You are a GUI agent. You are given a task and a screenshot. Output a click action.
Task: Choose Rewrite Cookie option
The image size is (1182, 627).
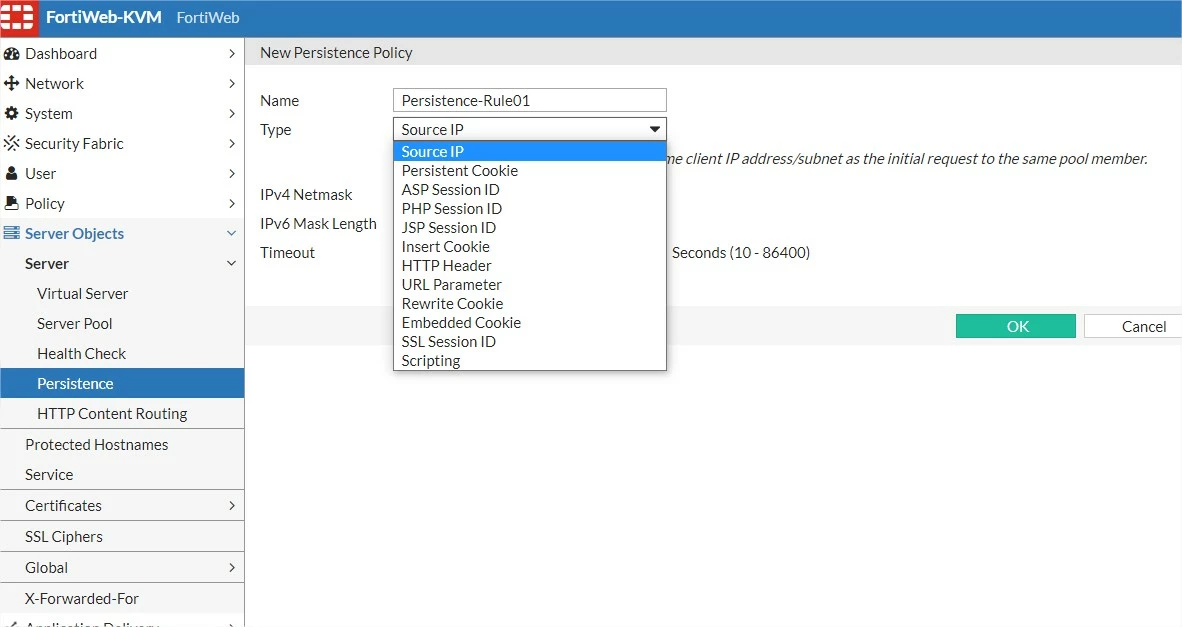(x=529, y=304)
